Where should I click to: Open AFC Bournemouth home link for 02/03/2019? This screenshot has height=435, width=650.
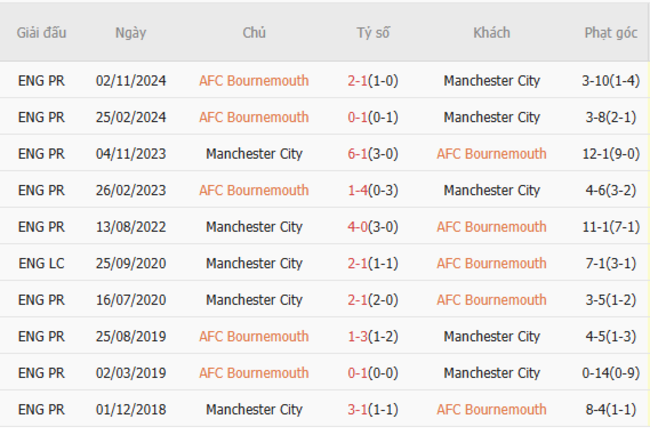[254, 373]
